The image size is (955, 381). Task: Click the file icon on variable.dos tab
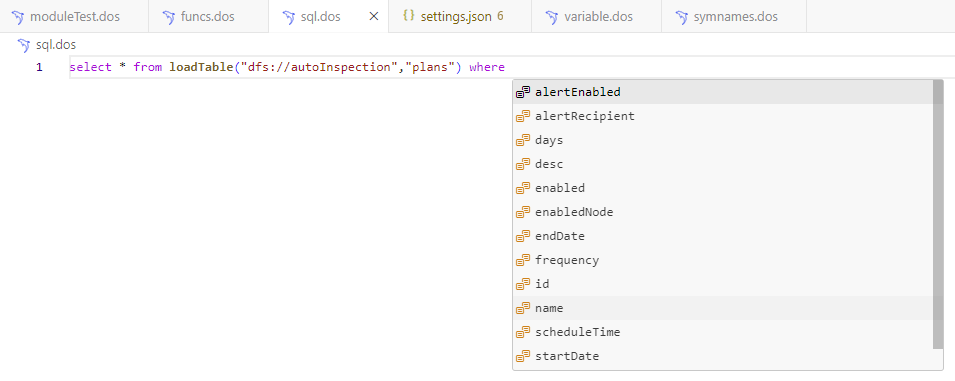(552, 16)
